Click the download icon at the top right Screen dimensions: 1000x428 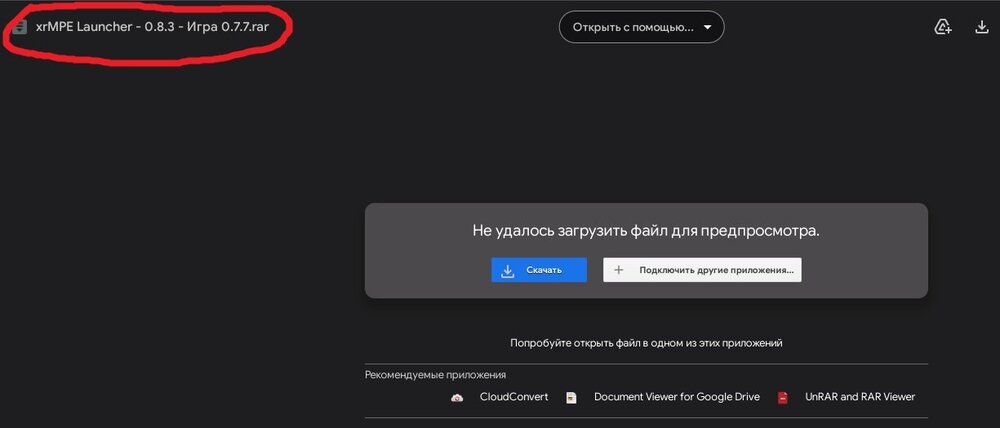pyautogui.click(x=982, y=27)
